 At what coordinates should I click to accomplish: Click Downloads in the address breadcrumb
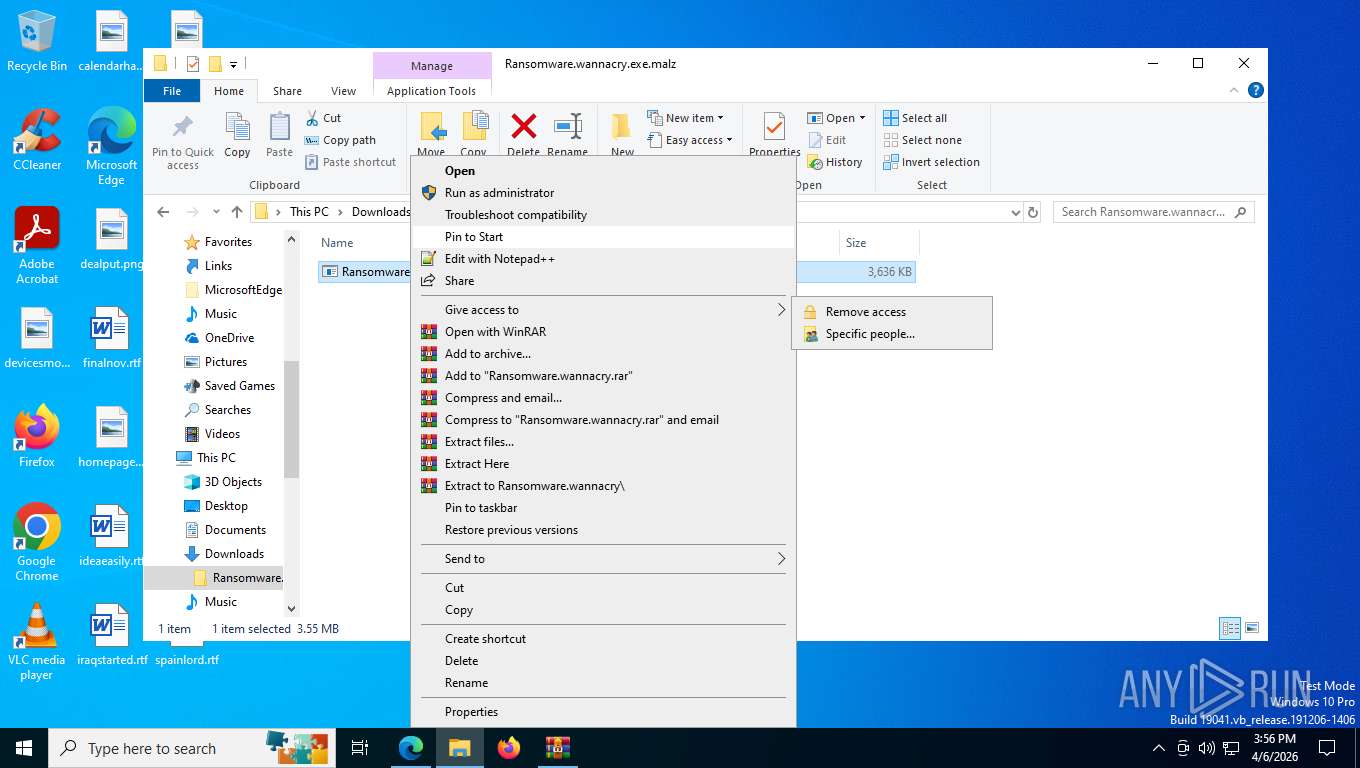tap(381, 212)
